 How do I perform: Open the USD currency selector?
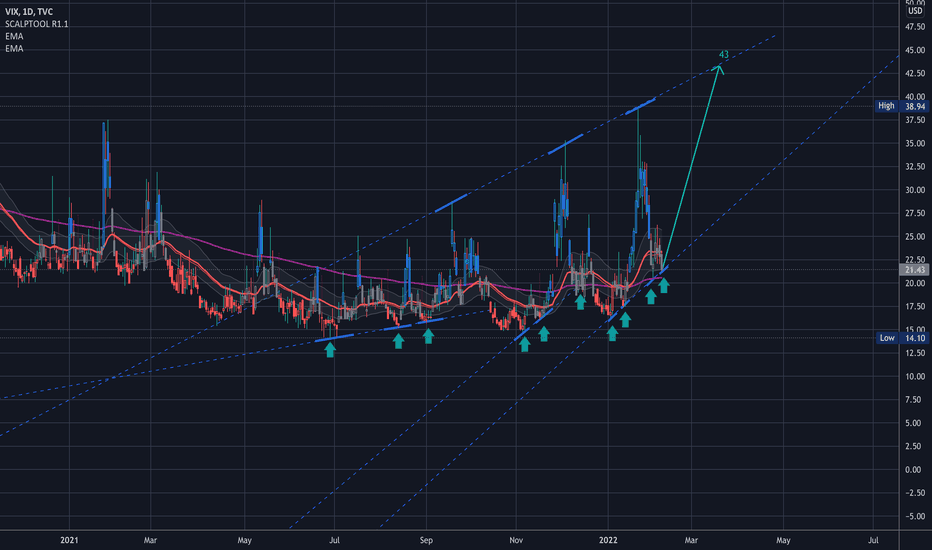915,11
